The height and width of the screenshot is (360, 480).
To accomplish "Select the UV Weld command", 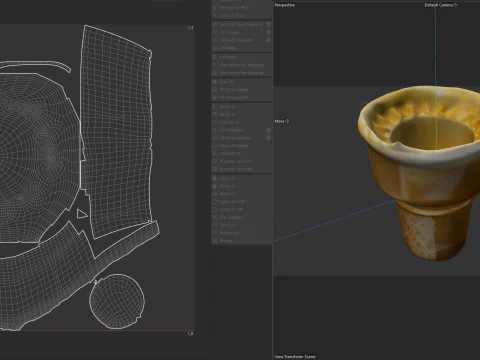I will (241, 48).
